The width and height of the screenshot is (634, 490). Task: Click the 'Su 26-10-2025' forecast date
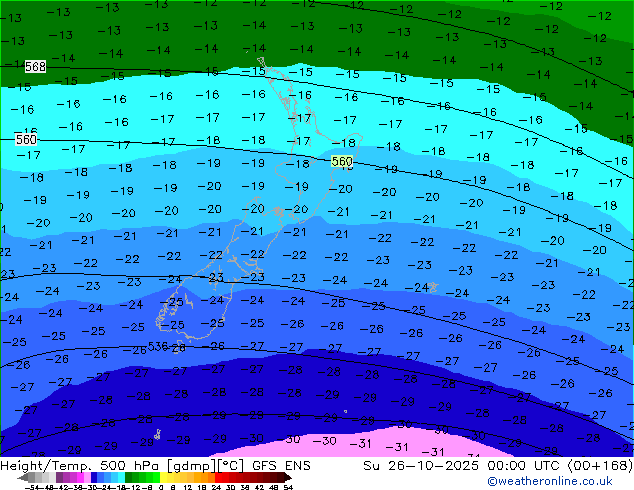[x=423, y=466]
